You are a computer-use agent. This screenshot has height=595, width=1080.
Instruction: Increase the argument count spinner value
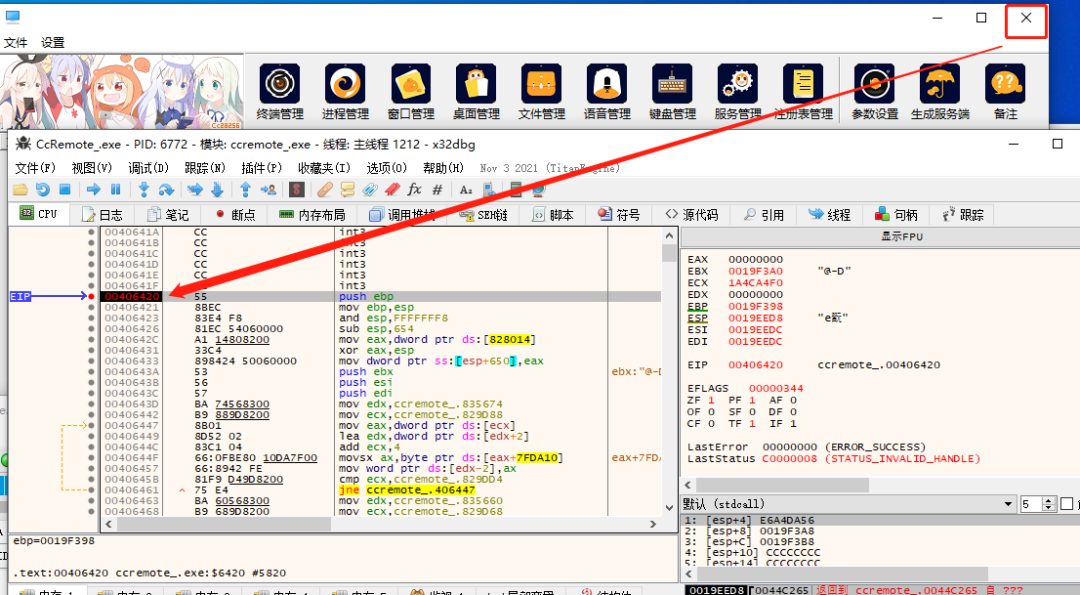coord(1049,501)
